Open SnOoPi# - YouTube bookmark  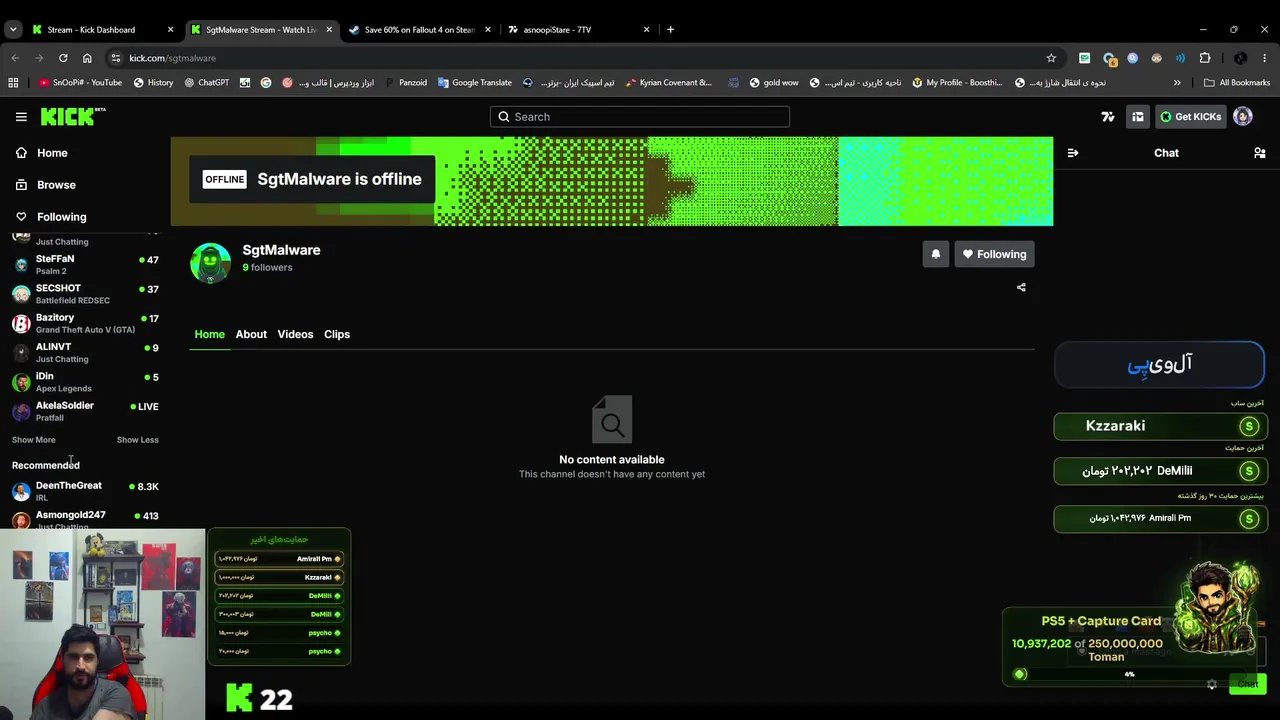[81, 83]
